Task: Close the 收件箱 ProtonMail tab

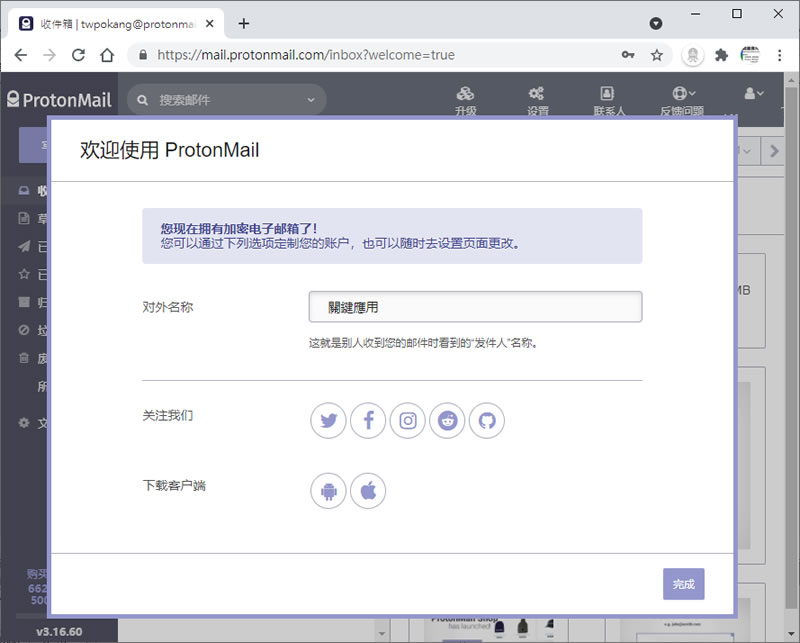Action: click(x=210, y=23)
